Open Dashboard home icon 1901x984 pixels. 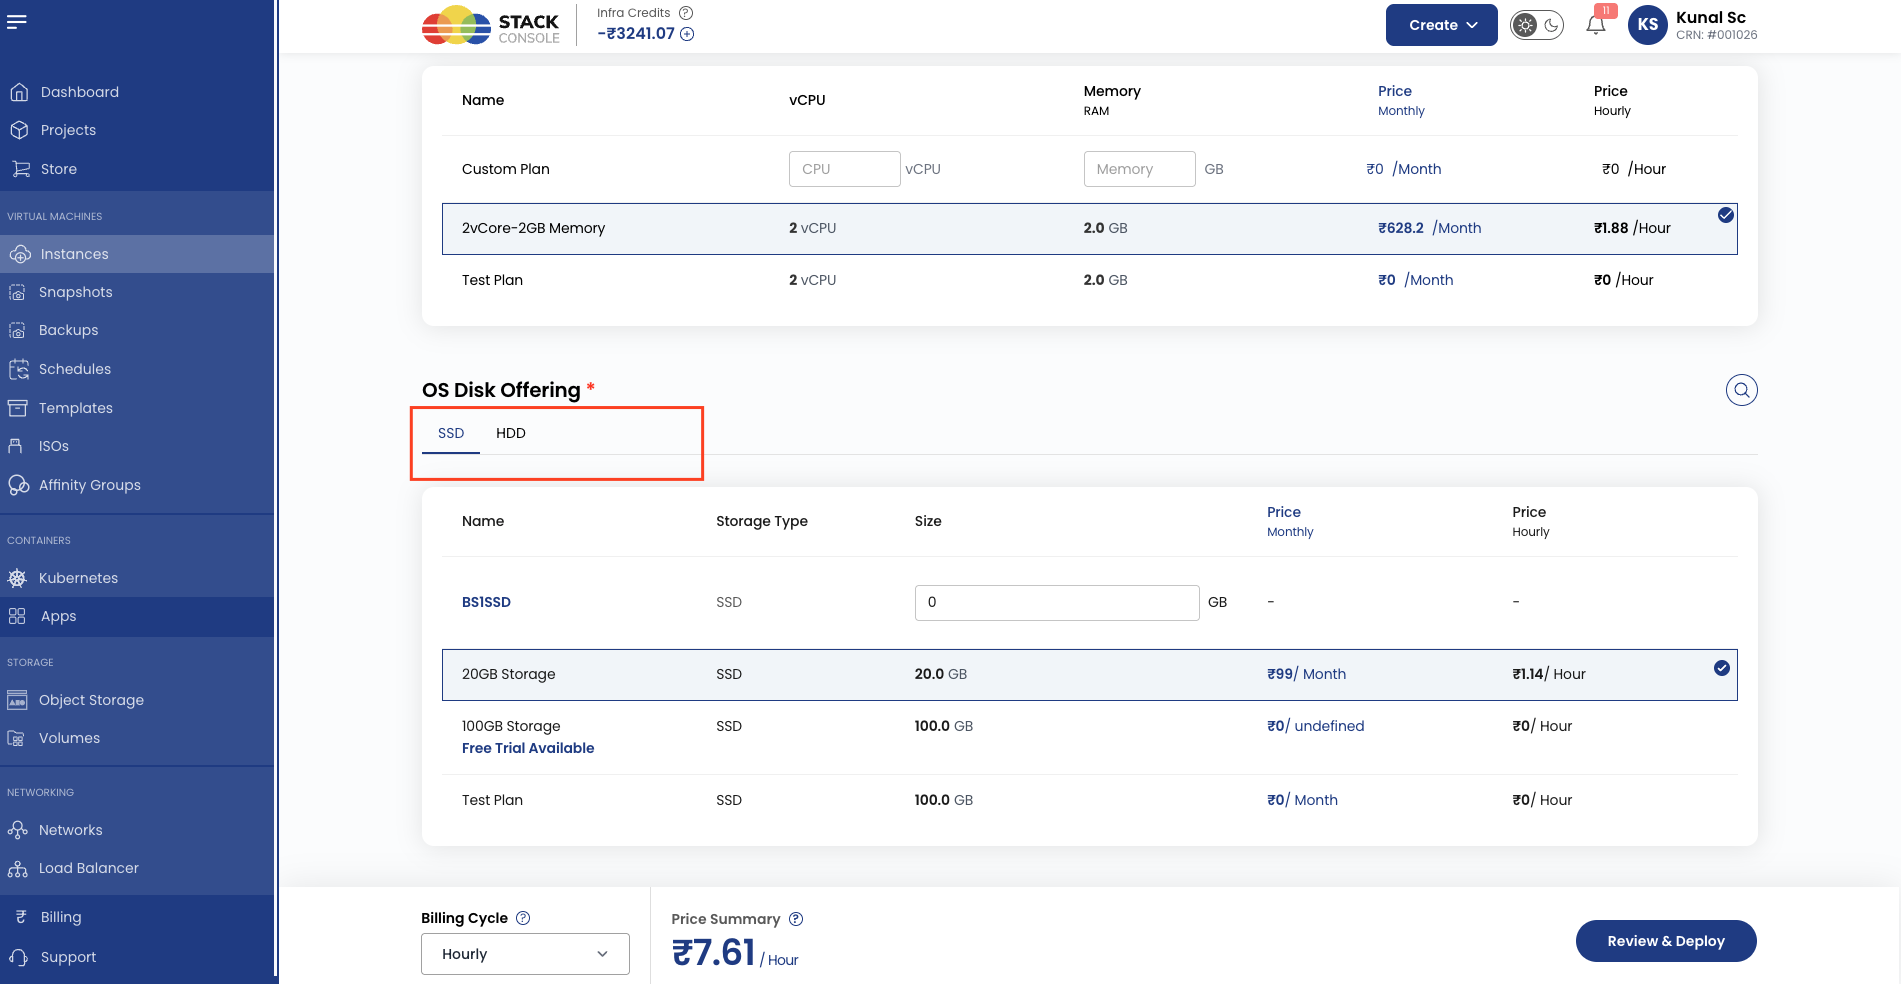click(x=19, y=92)
